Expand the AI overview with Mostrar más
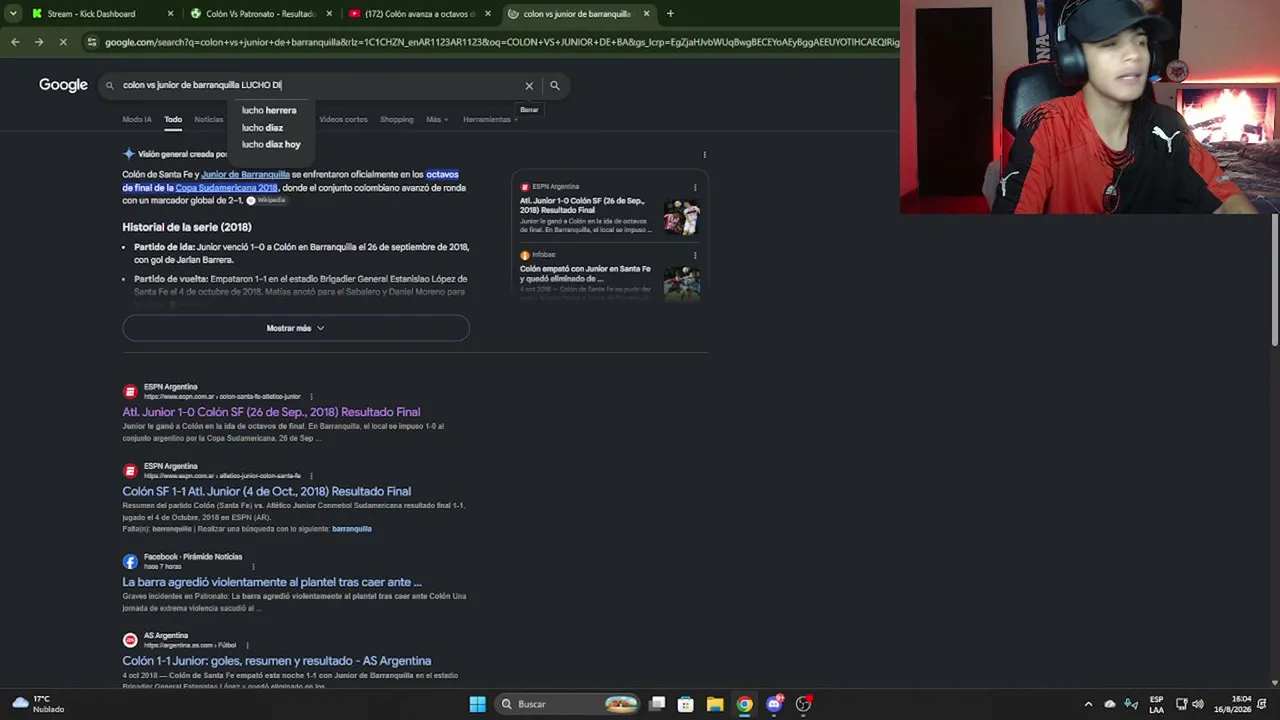Image resolution: width=1280 pixels, height=720 pixels. 296,328
